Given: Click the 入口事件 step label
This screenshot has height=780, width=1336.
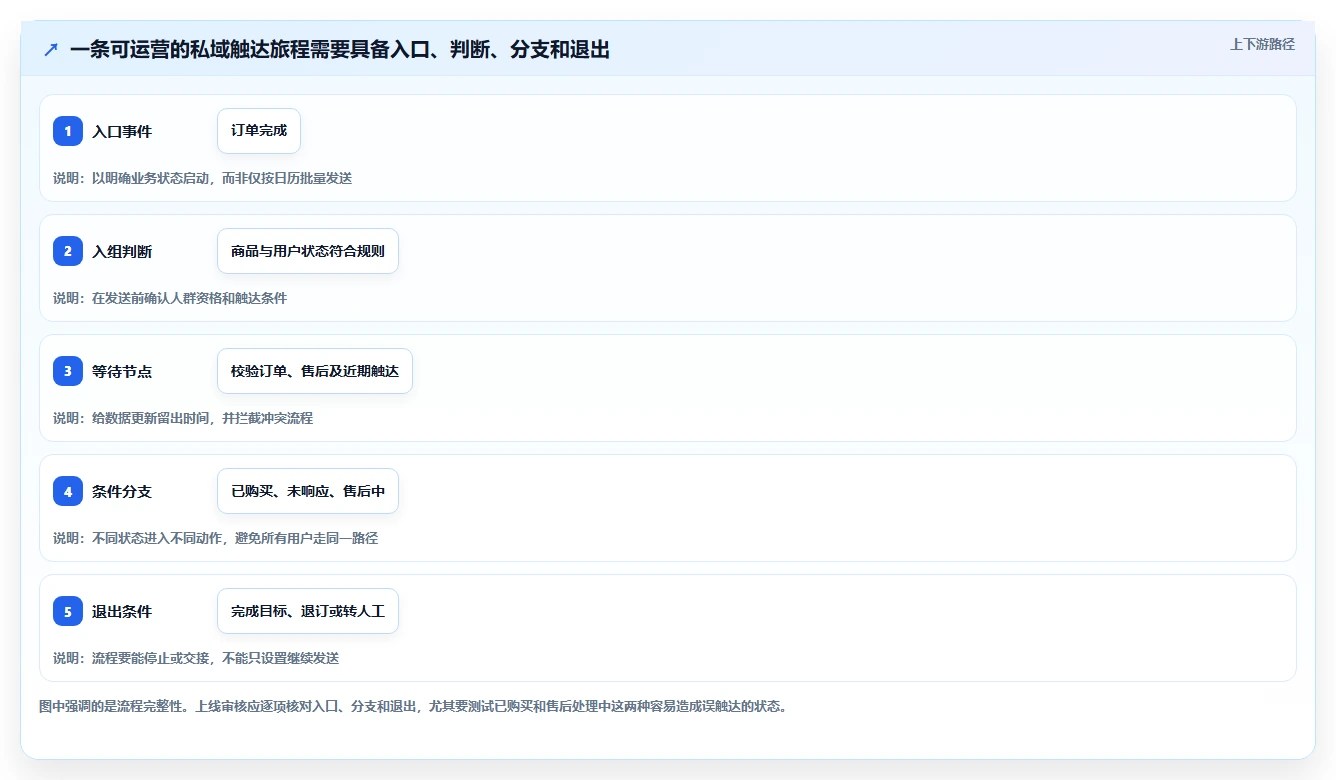Looking at the screenshot, I should [122, 132].
